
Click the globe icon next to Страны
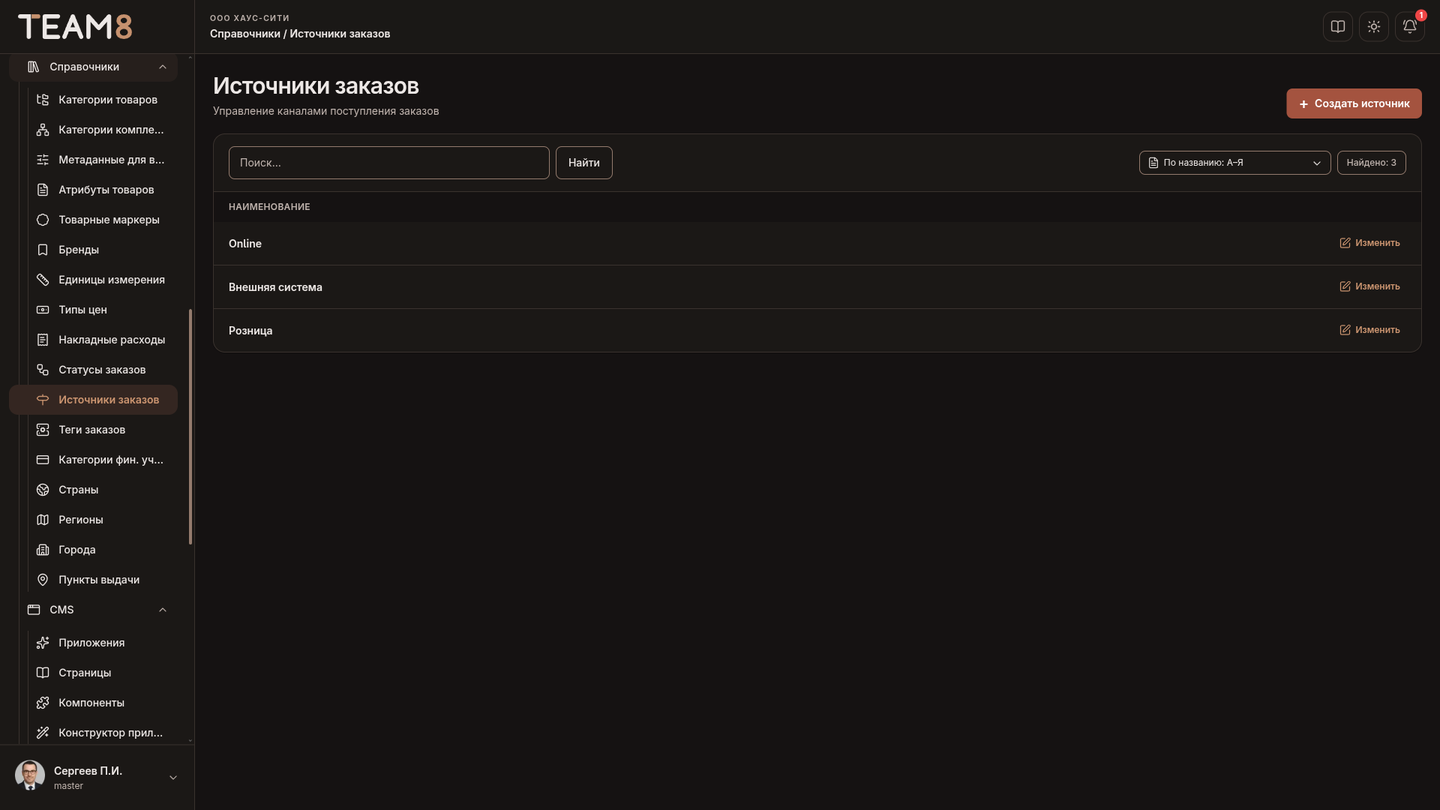point(43,490)
